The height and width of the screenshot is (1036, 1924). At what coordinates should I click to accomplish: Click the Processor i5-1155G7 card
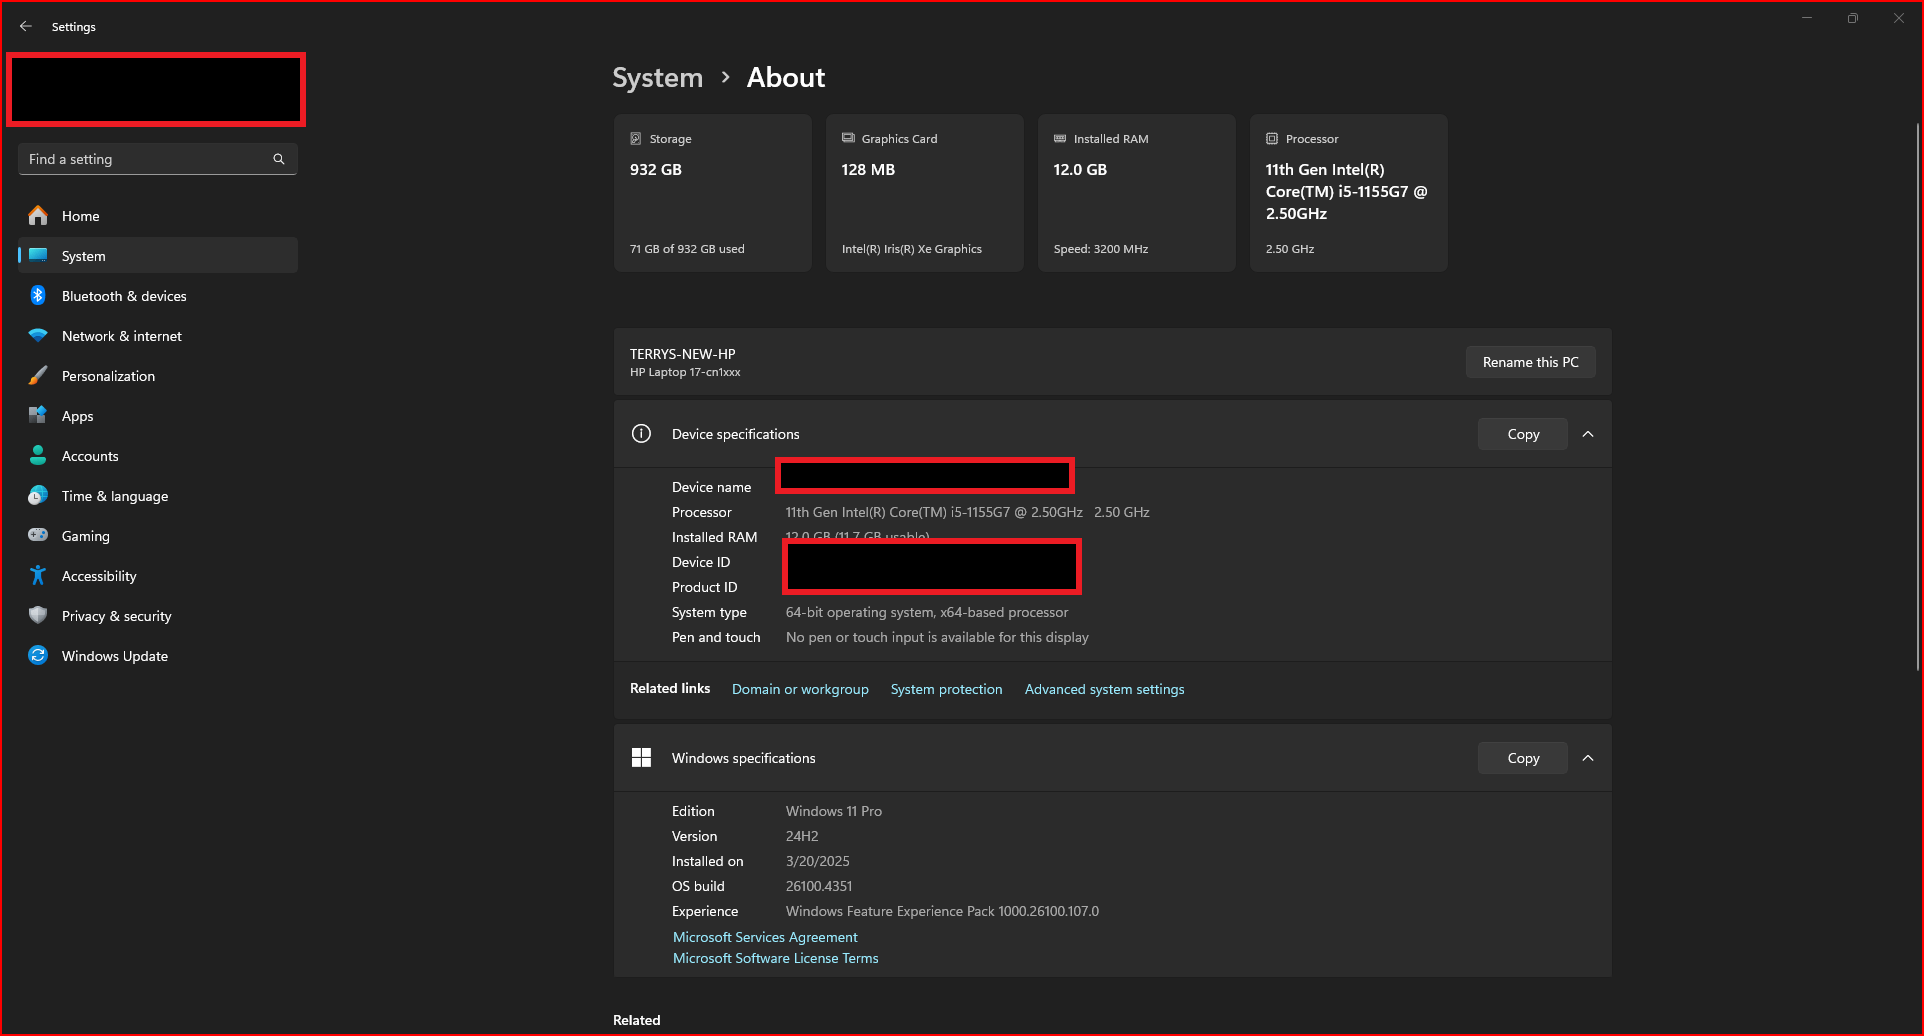[x=1348, y=193]
